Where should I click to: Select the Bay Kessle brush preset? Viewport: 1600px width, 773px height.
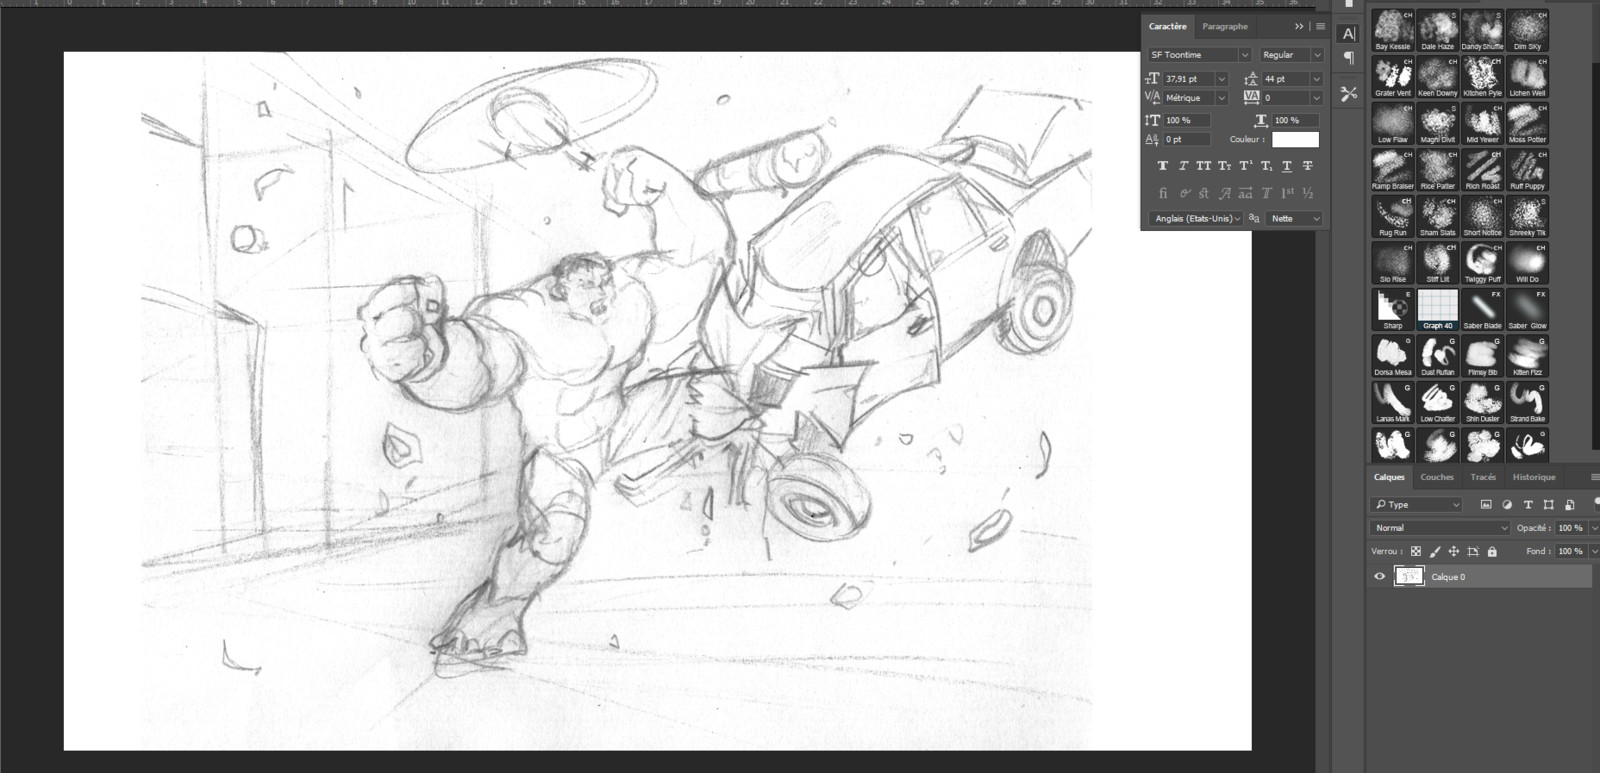(x=1392, y=31)
